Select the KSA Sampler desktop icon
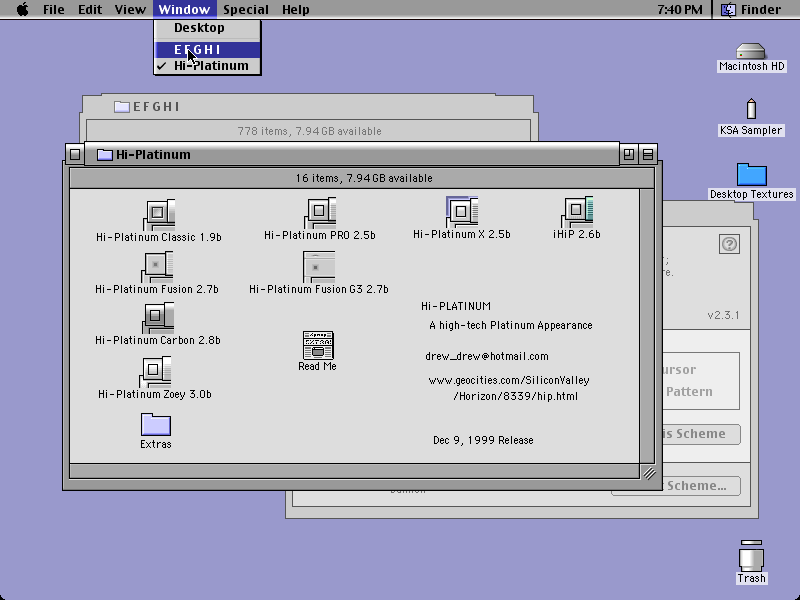Screen dimensions: 800x600 (751, 109)
